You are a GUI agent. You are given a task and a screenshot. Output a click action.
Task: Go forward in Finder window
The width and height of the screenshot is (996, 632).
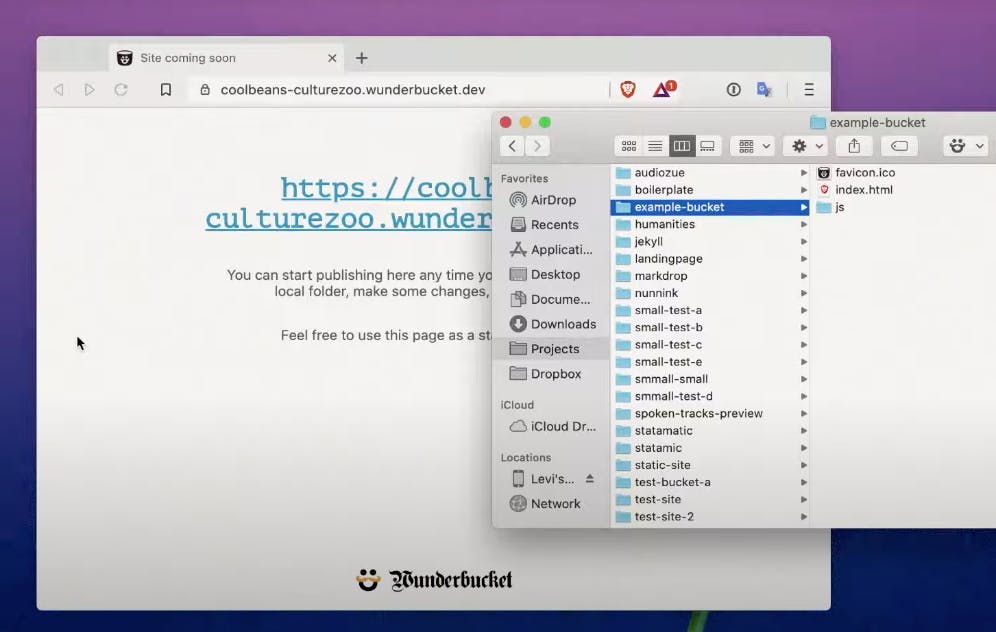(x=537, y=146)
